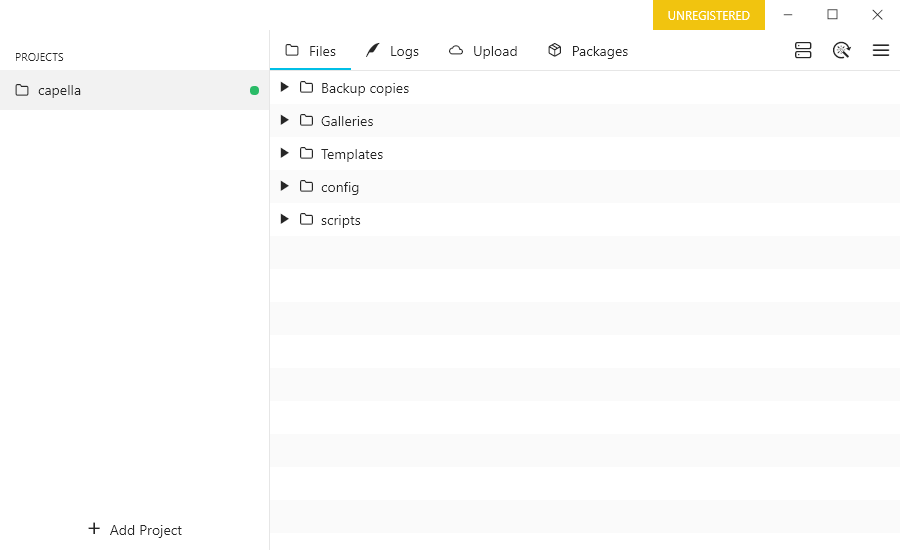Viewport: 900px width, 550px height.
Task: Click the UNREGISTERED button
Action: (x=708, y=15)
